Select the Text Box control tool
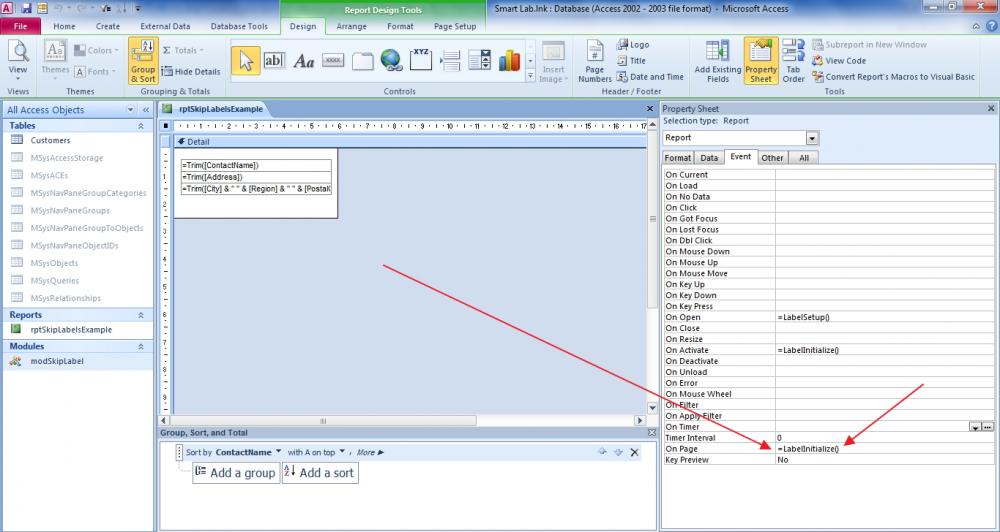Screen dimensions: 1000x532 [274, 61]
